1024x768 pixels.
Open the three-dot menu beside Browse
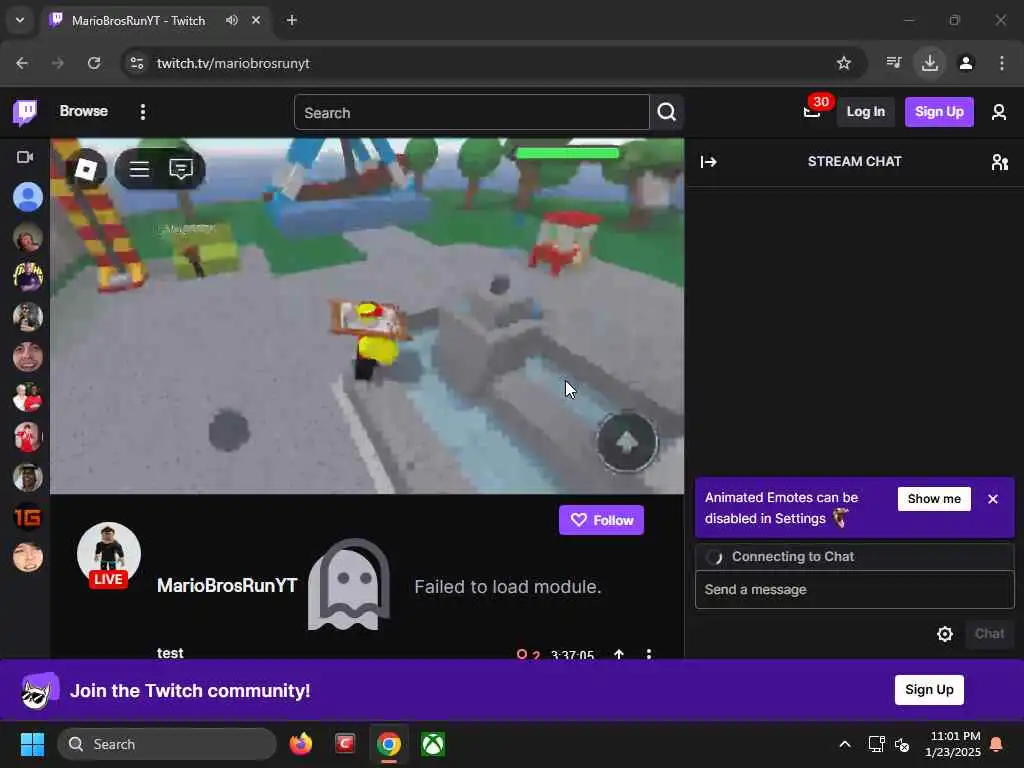[142, 112]
